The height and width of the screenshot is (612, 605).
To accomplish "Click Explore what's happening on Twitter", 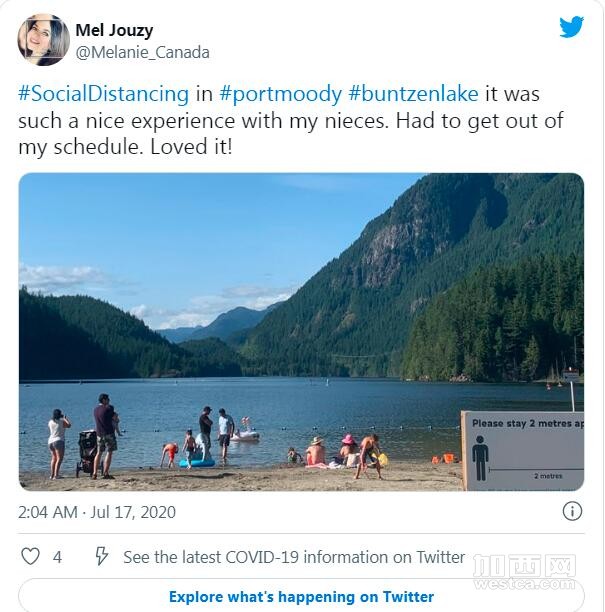I will tap(301, 597).
